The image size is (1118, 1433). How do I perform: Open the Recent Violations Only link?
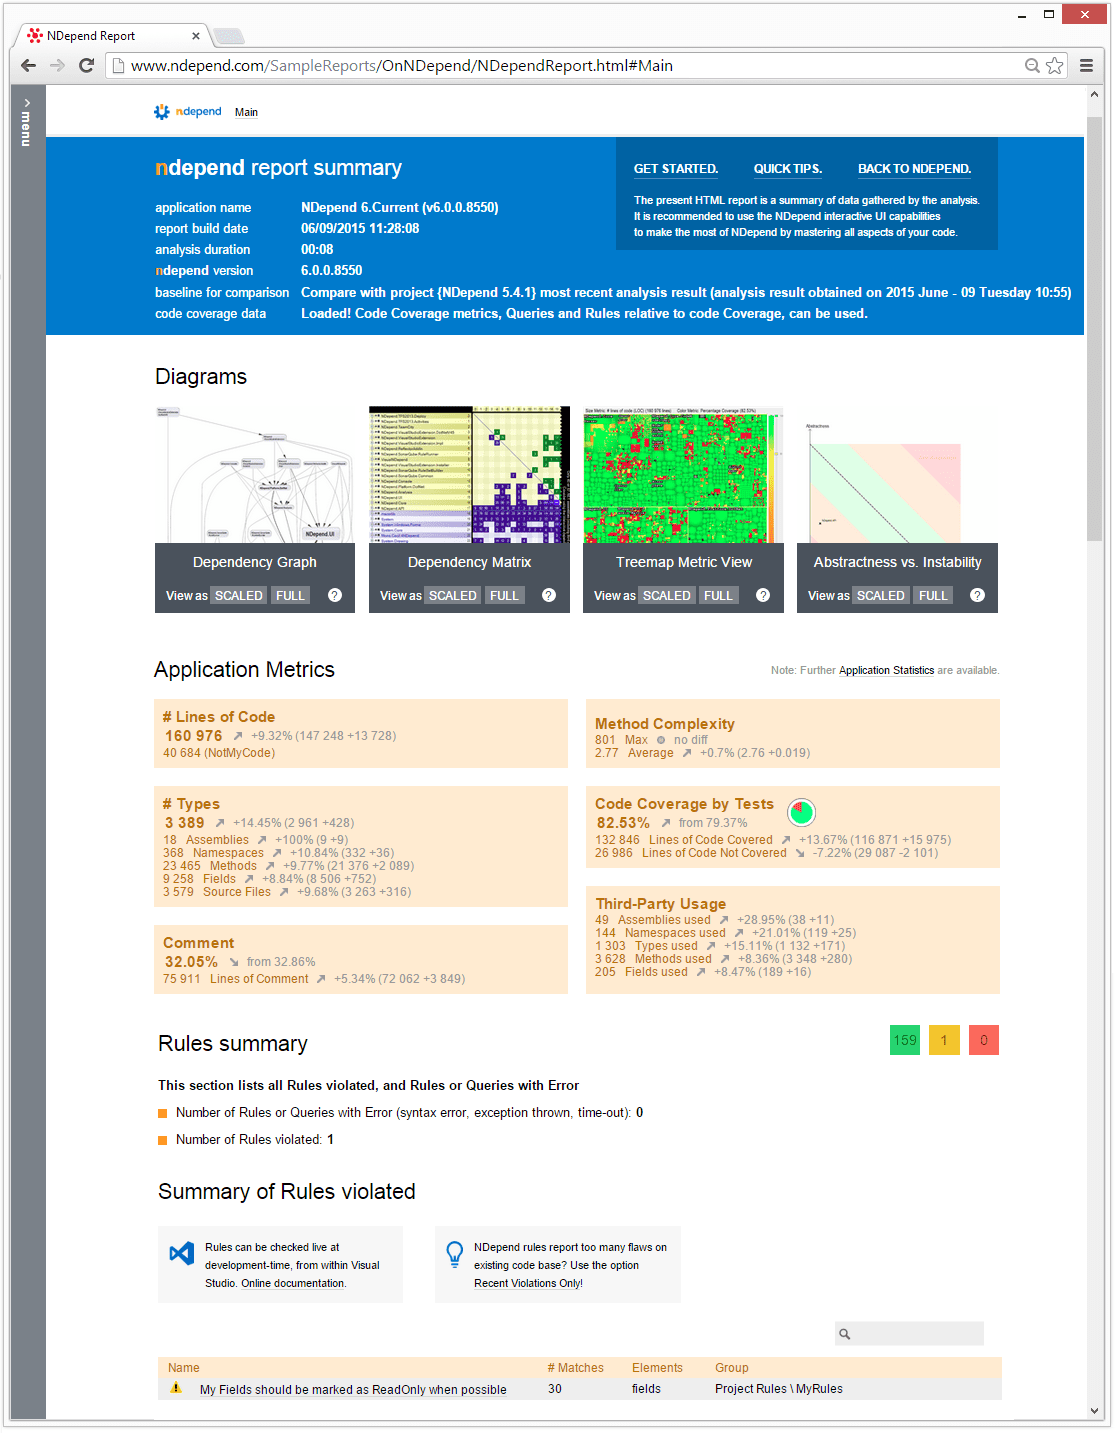(x=527, y=1283)
